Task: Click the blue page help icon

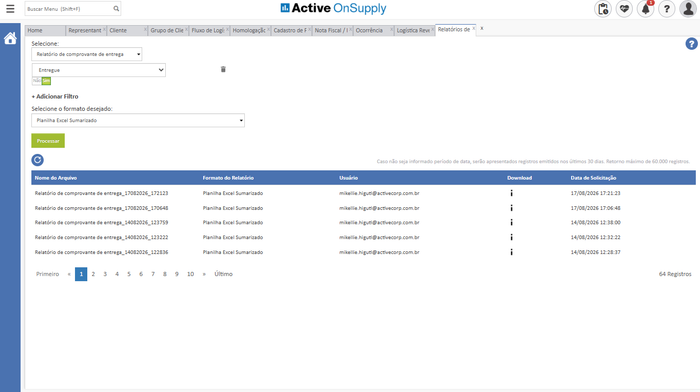Action: 691,44
